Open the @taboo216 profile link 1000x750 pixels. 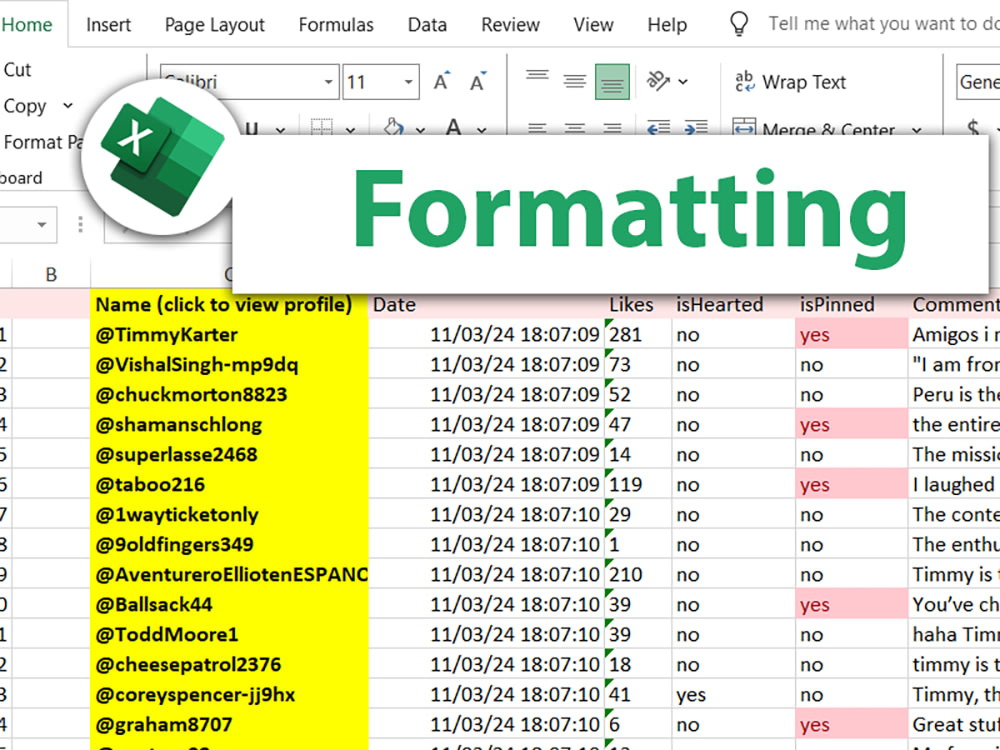point(151,485)
